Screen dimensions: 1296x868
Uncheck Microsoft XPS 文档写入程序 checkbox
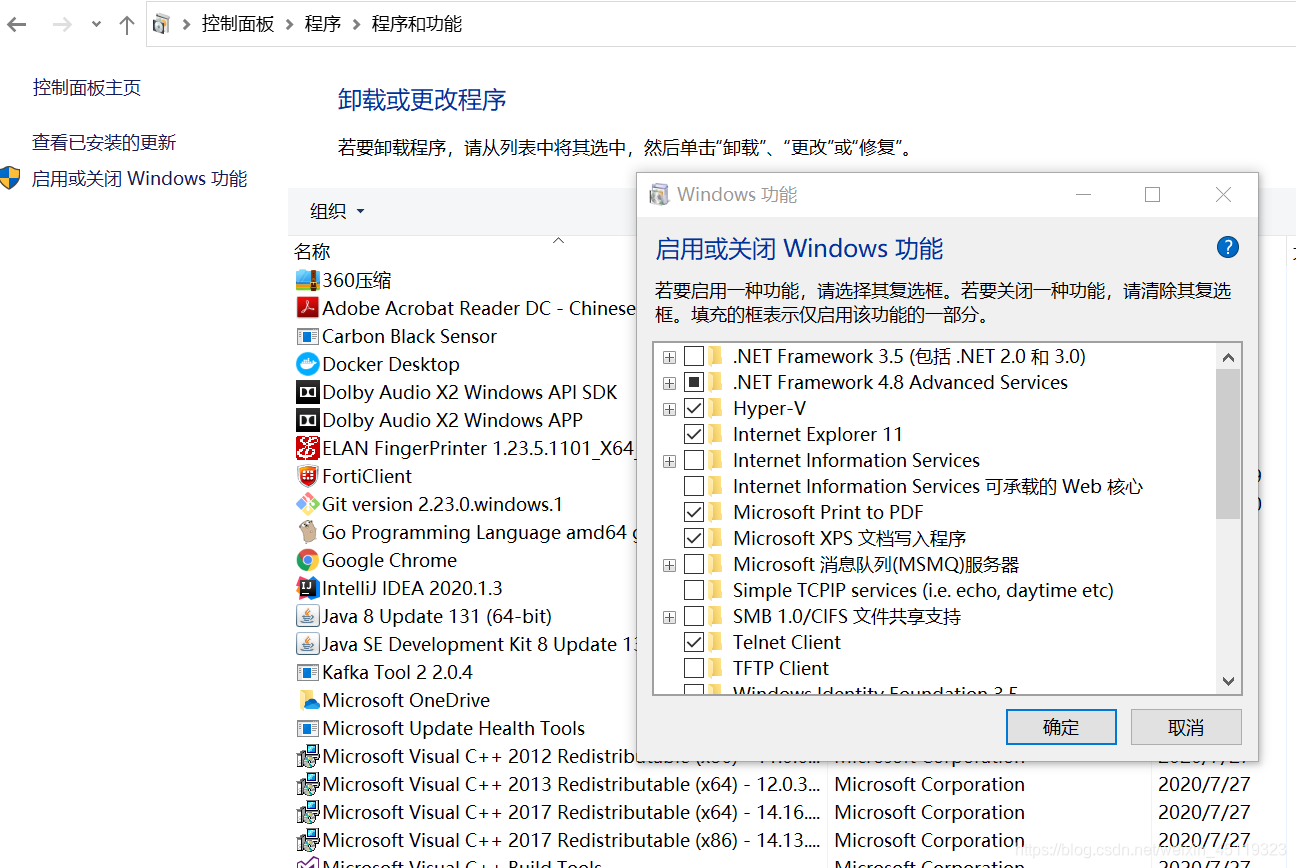click(694, 538)
